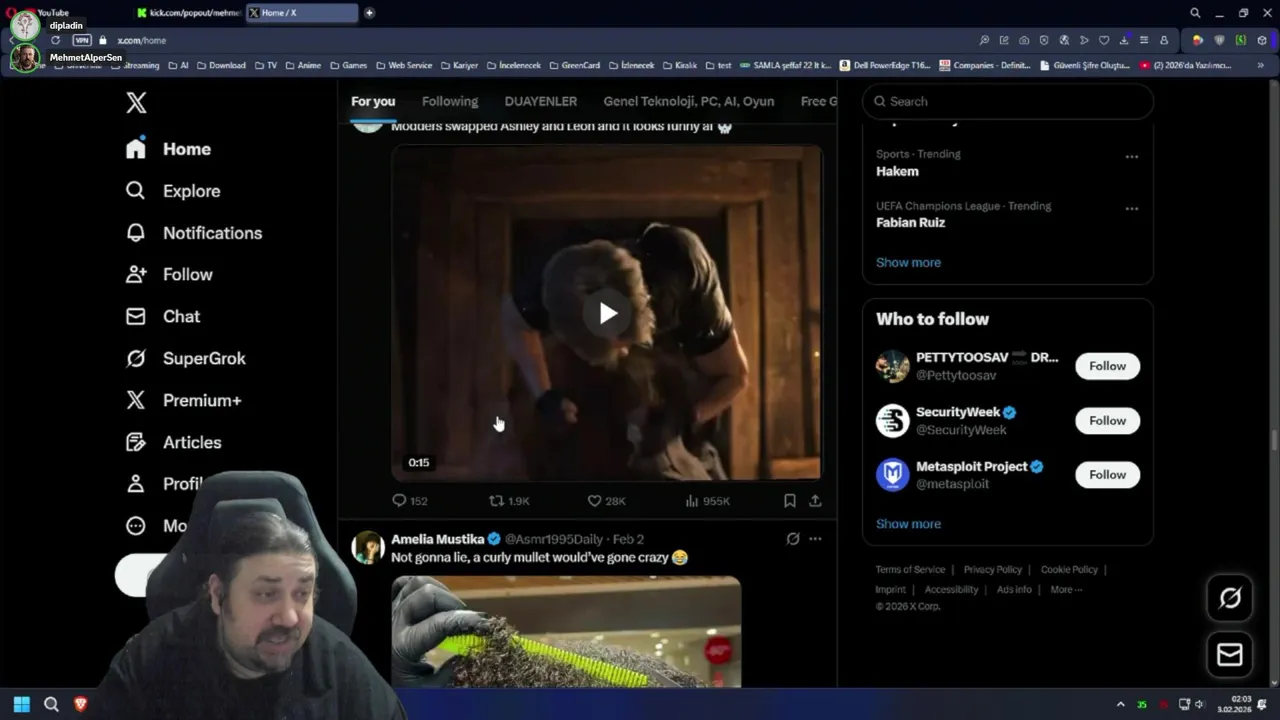Open the Games bookmarks folder
This screenshot has width=1280, height=720.
click(348, 65)
